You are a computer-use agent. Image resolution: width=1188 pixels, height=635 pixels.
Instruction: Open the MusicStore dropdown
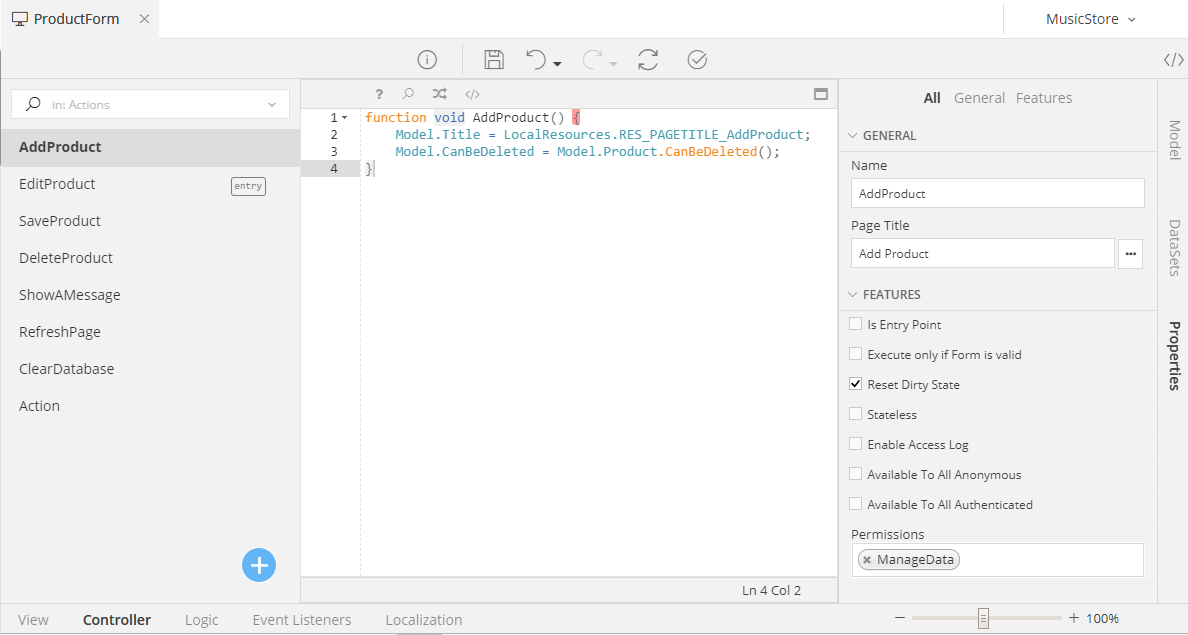(1090, 19)
